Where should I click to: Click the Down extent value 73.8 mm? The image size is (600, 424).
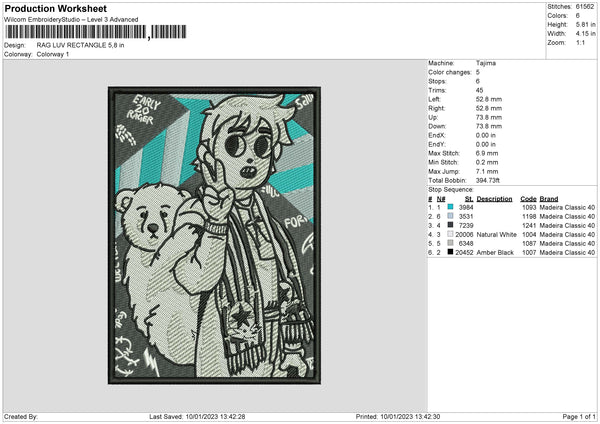[x=489, y=126]
